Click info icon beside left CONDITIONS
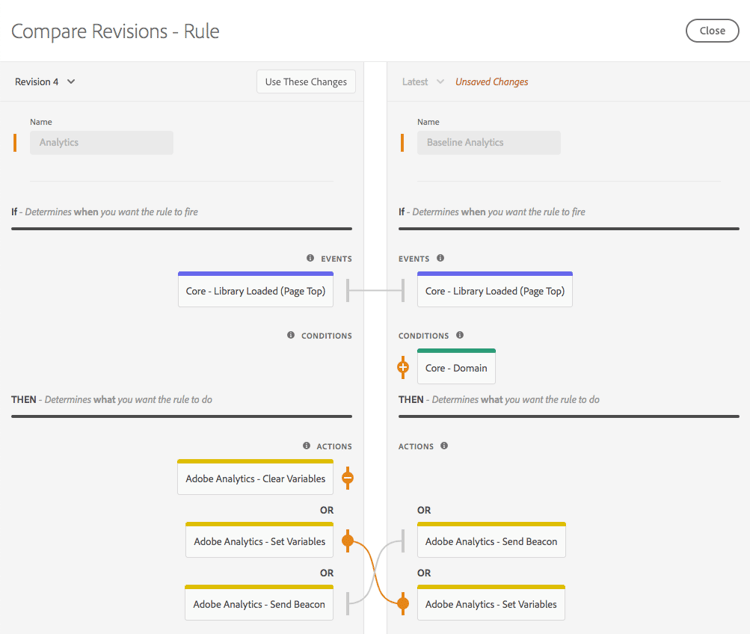 (x=291, y=335)
